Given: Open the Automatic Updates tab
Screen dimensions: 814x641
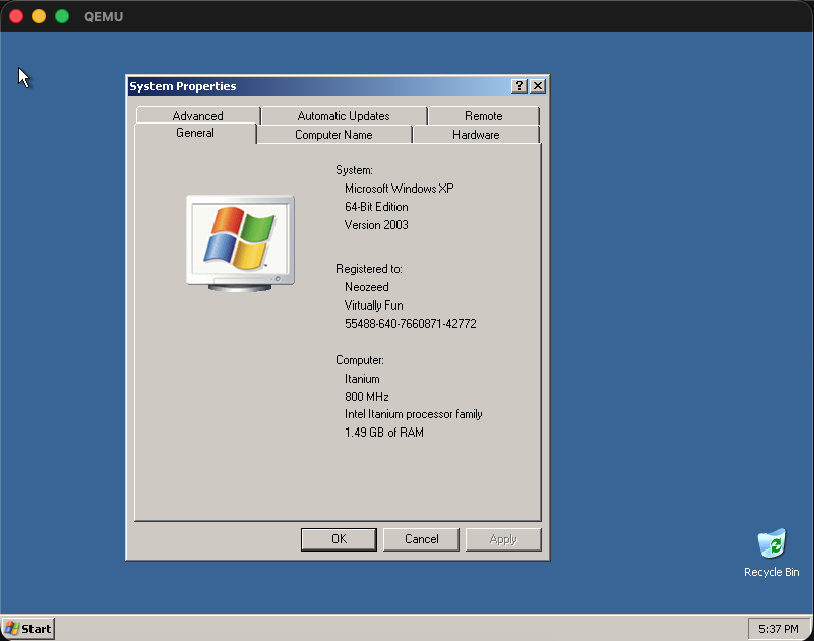Looking at the screenshot, I should click(344, 116).
